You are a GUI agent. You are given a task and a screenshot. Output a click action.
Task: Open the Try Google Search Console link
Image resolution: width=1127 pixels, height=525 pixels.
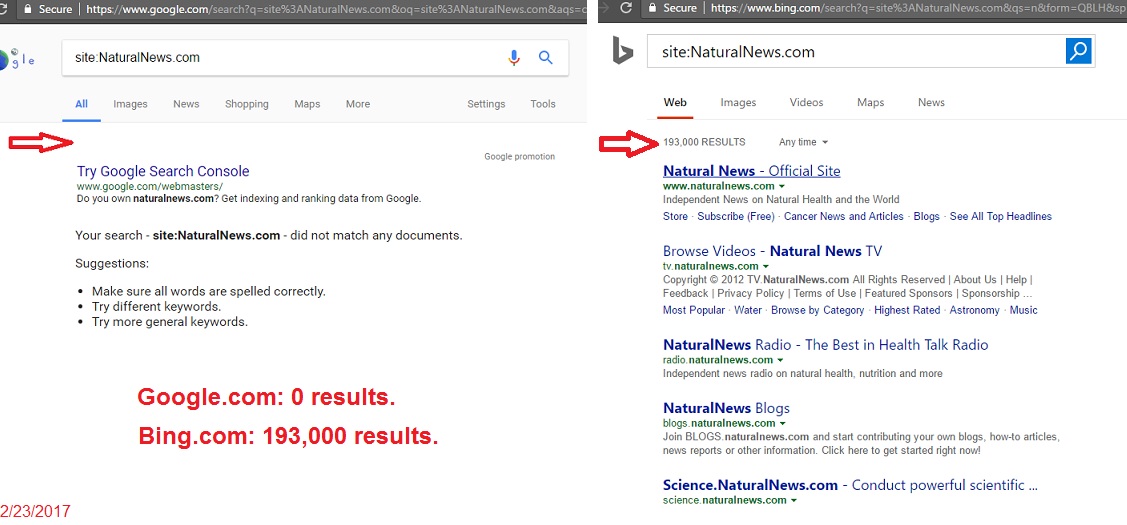coord(163,171)
